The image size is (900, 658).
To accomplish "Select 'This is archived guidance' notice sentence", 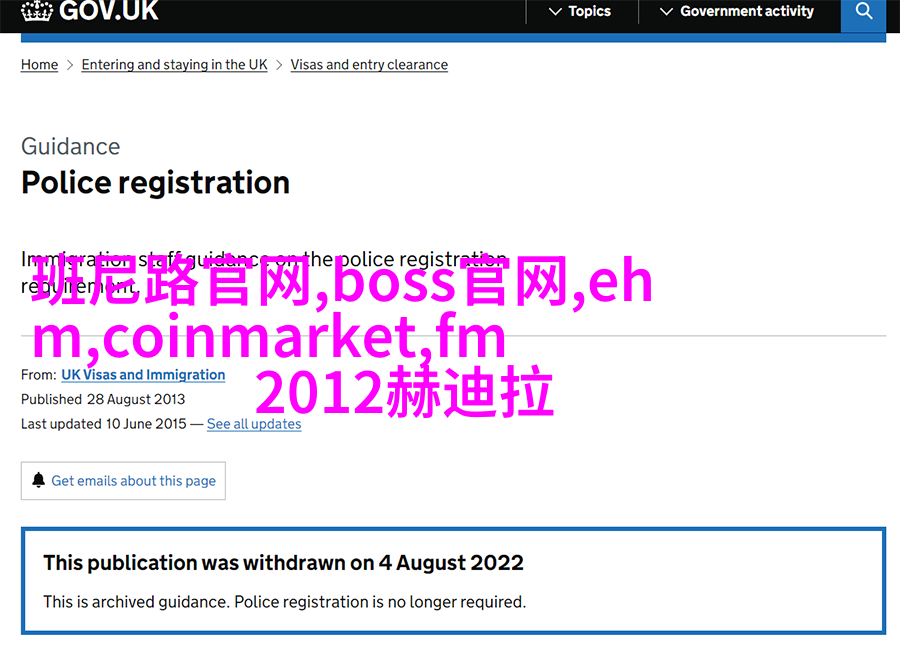I will [x=285, y=602].
